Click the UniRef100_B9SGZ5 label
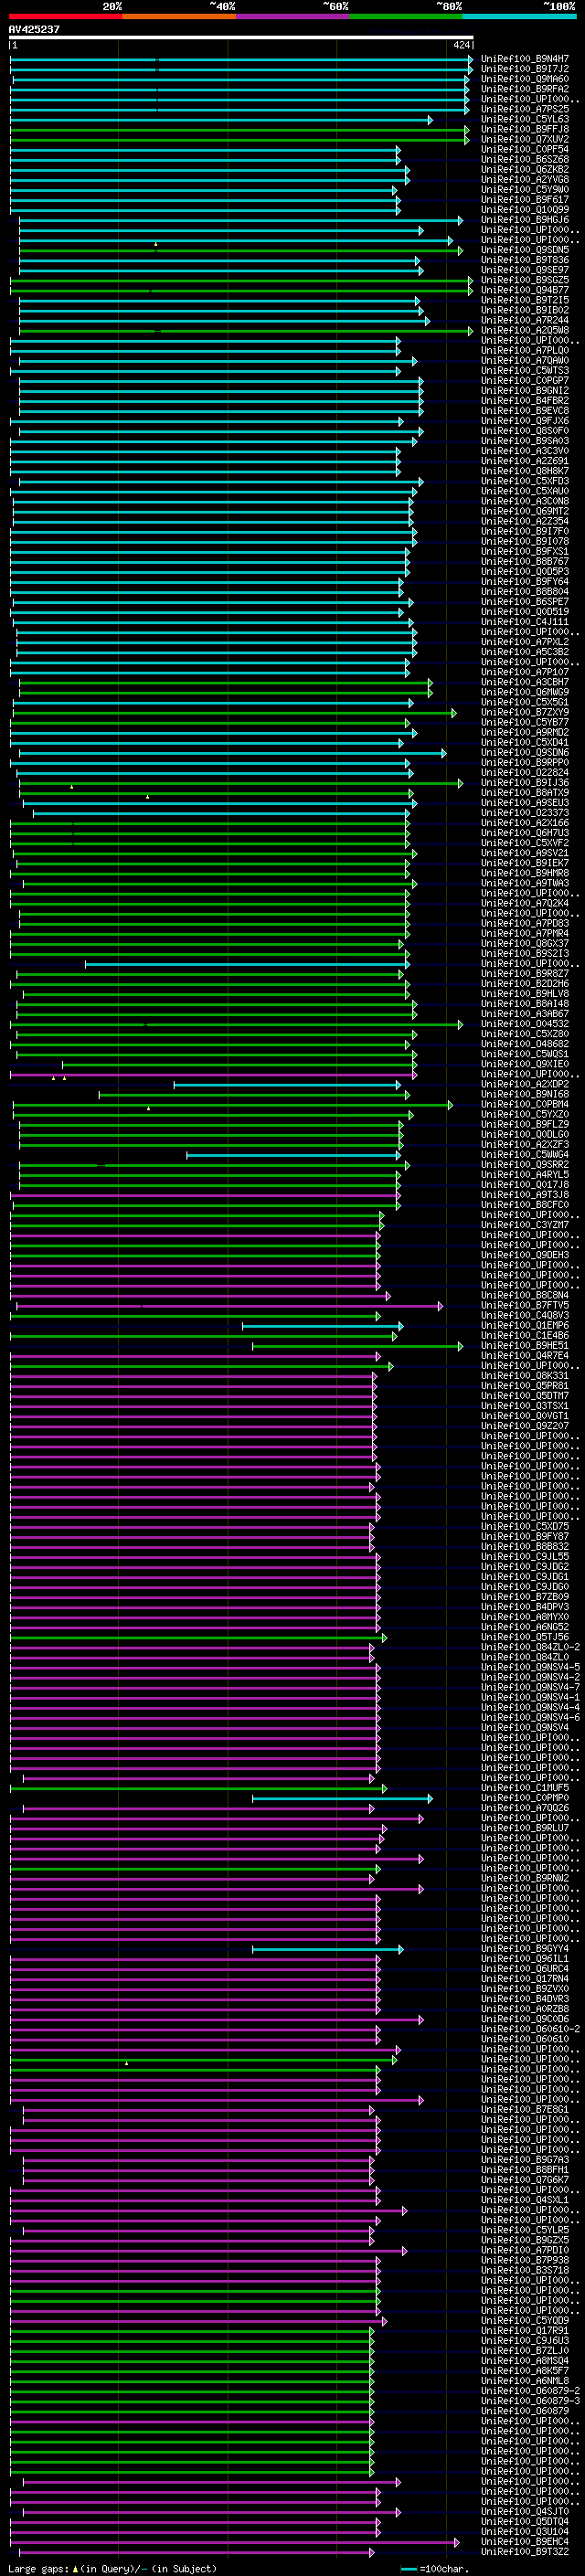The image size is (585, 2576). click(525, 280)
